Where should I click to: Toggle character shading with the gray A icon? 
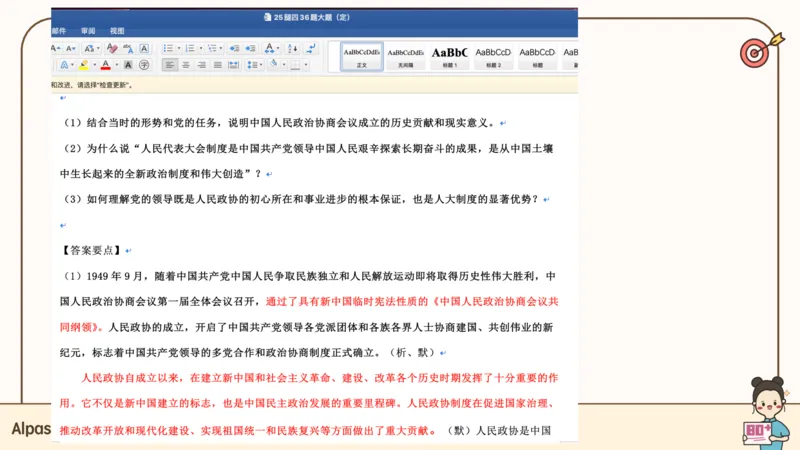tap(128, 65)
